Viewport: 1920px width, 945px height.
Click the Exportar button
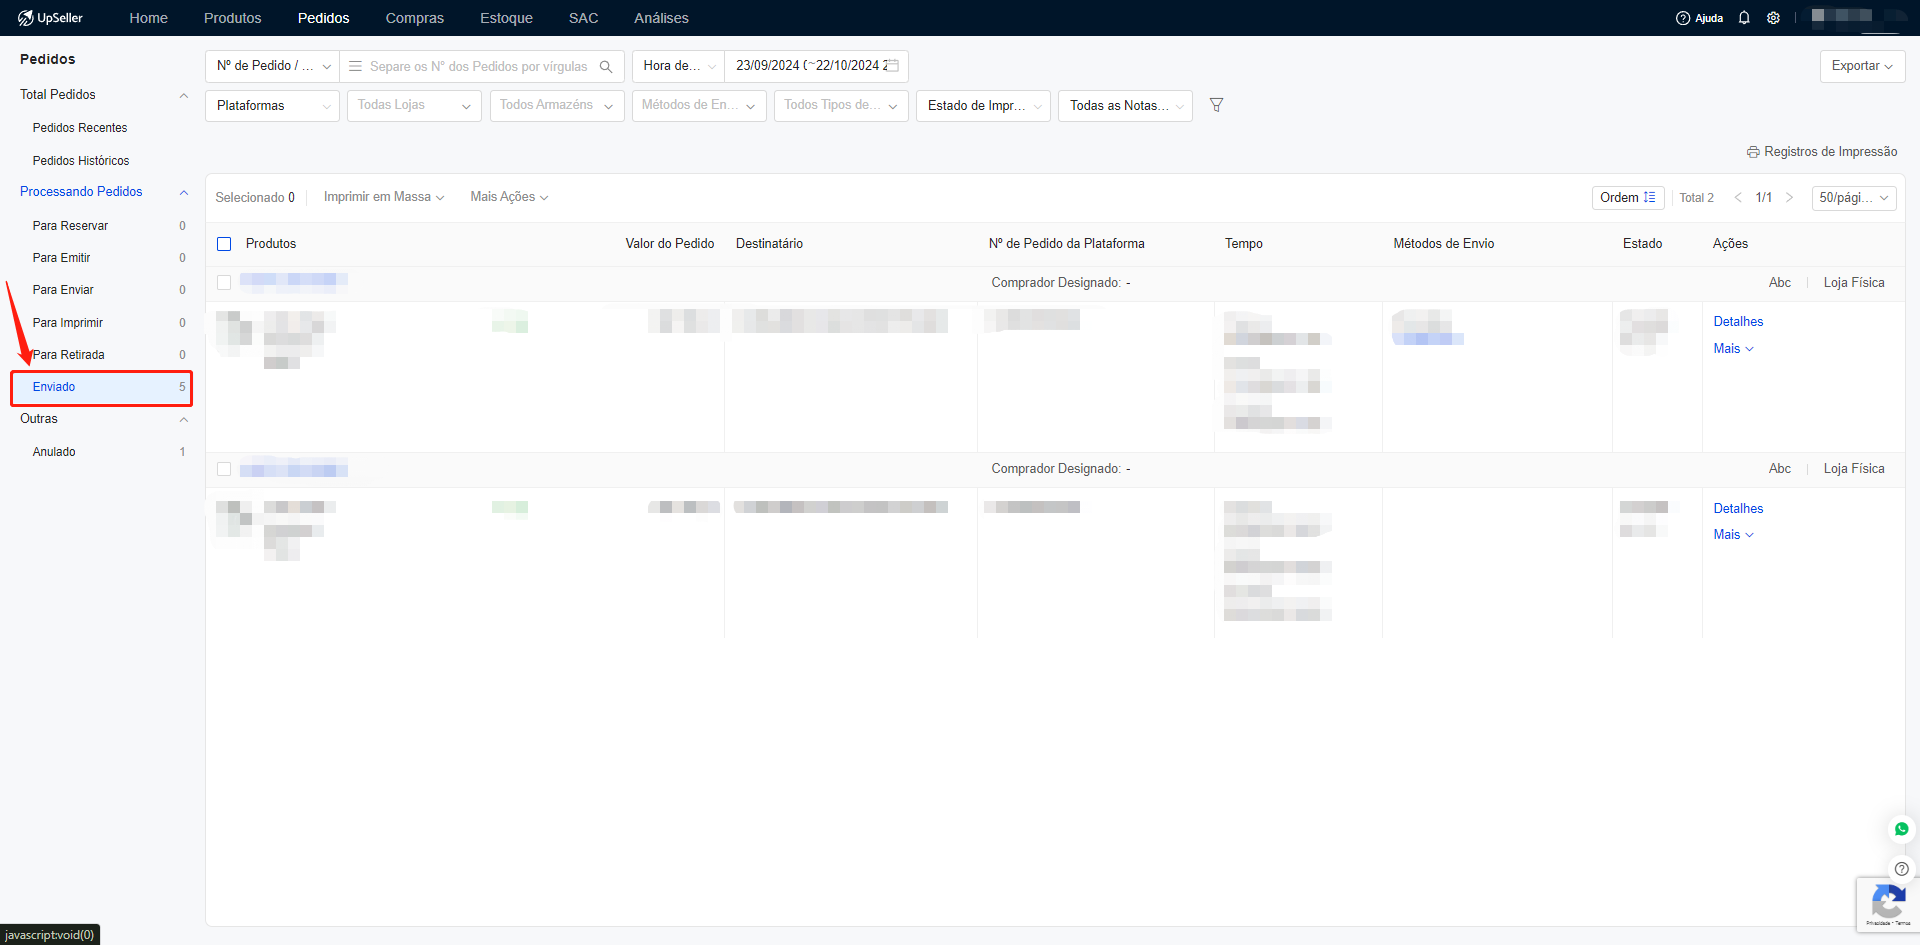[x=1862, y=66]
